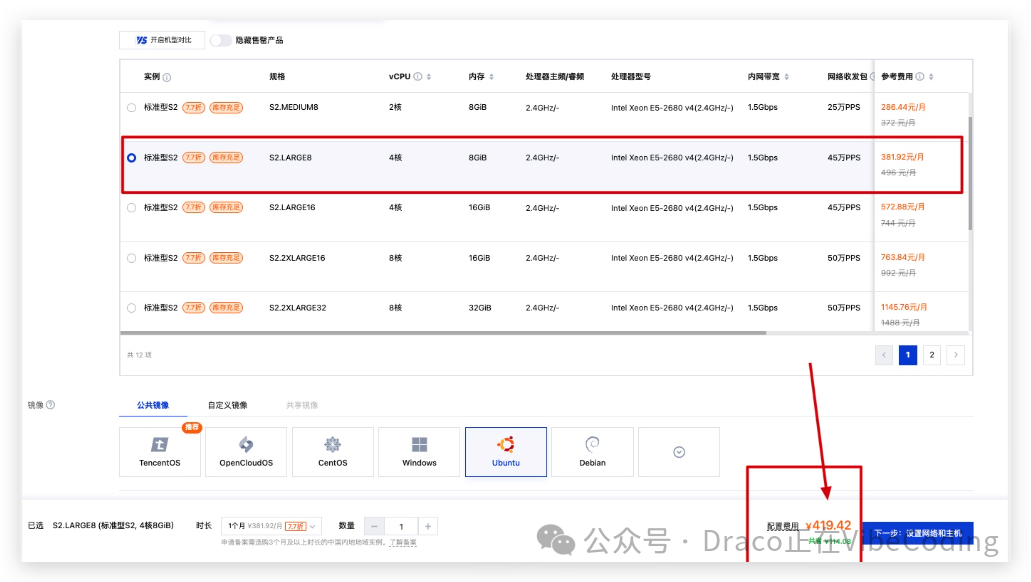Select the Windows image tile
The width and height of the screenshot is (1031, 582).
[419, 451]
